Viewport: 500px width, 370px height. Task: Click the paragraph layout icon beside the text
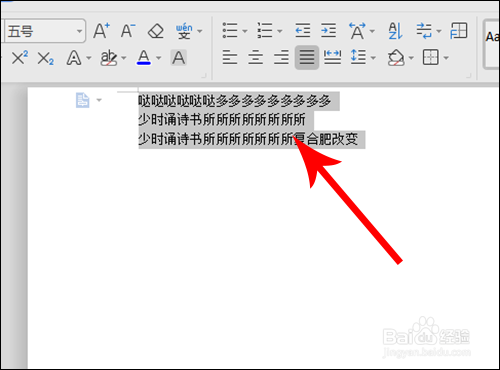tap(82, 100)
